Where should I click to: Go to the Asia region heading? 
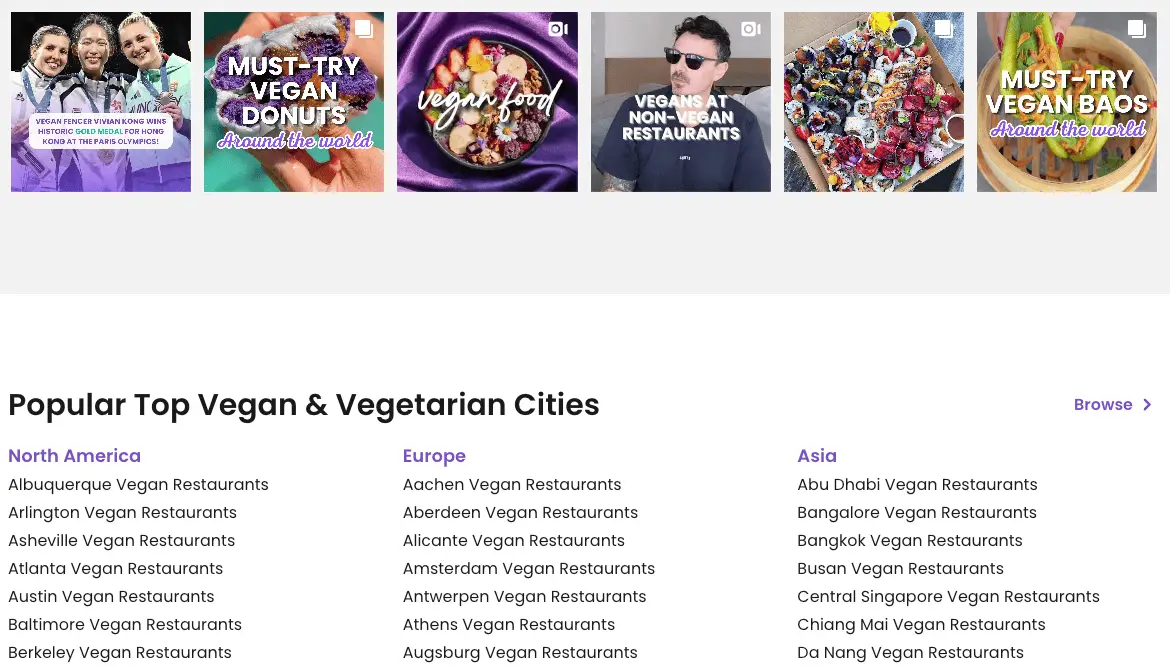[817, 456]
